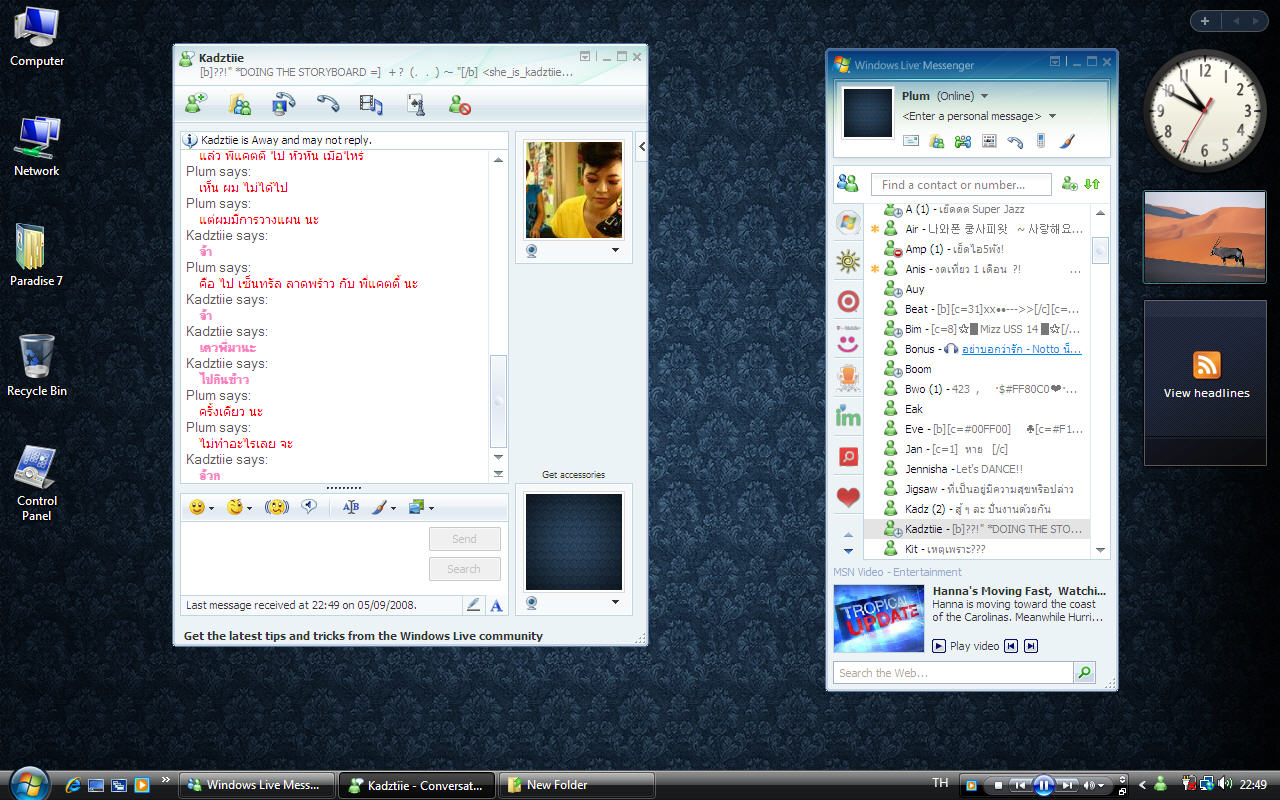Open the pink smiley tab in Messenger sidebar

pos(848,340)
